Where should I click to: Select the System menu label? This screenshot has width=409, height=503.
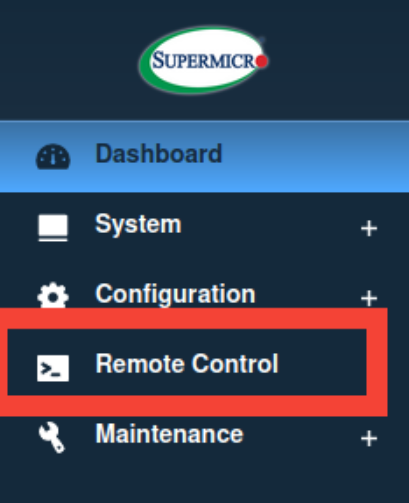[x=138, y=224]
